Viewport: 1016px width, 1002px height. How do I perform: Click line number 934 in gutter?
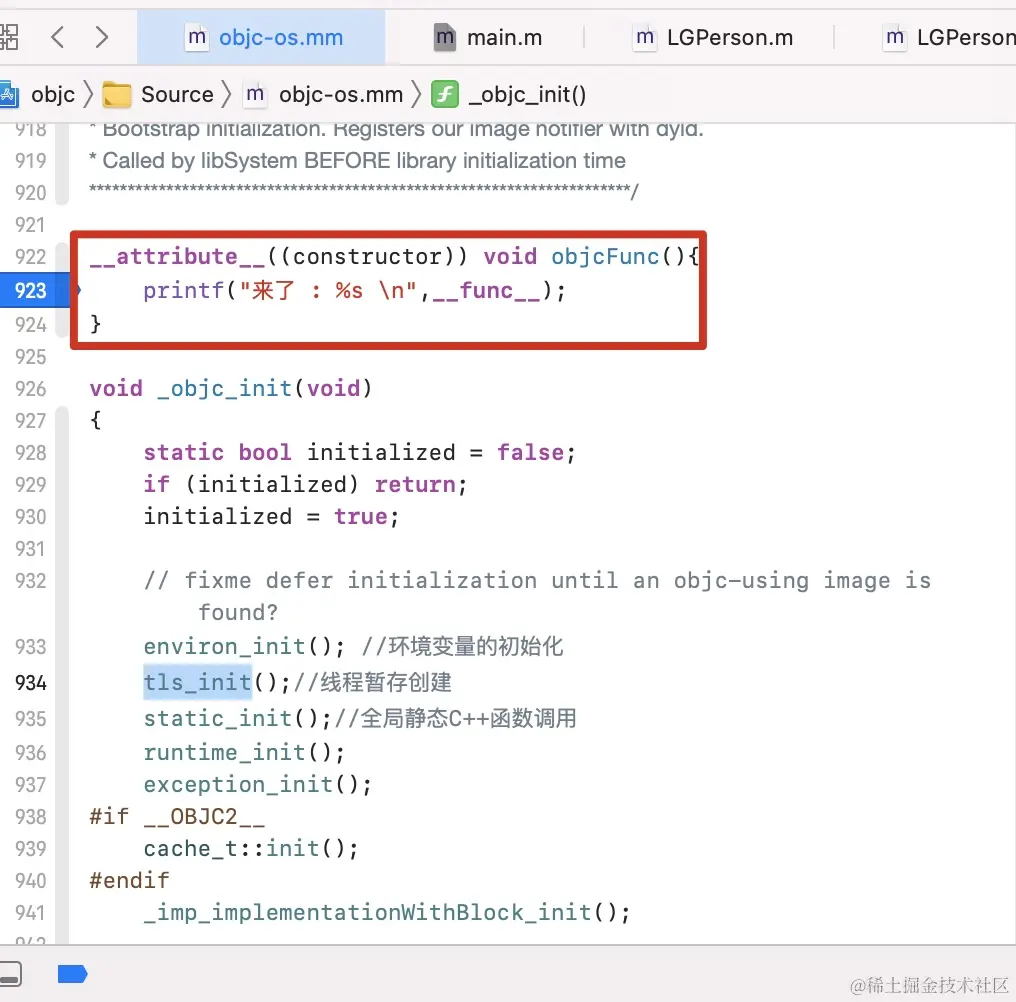[x=30, y=682]
